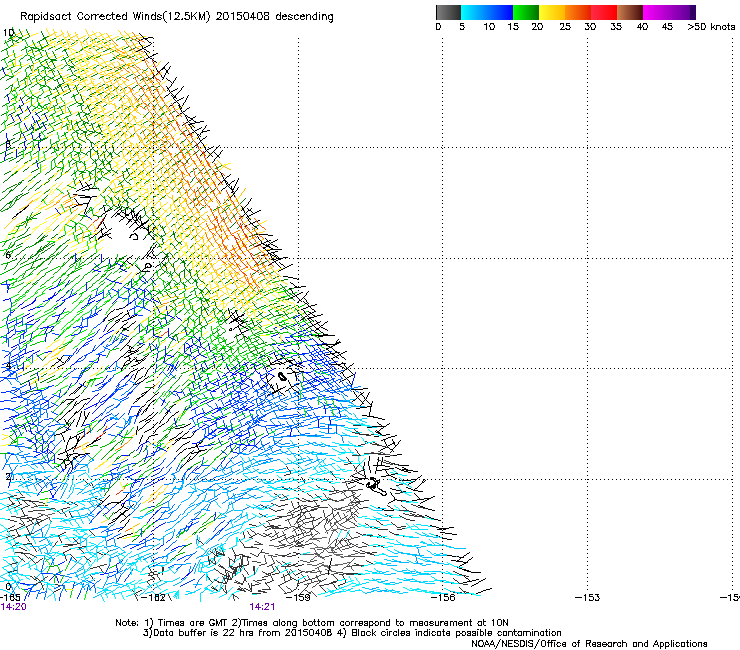Click the '20150408 descending' title text
This screenshot has width=740, height=650.
pyautogui.click(x=275, y=17)
